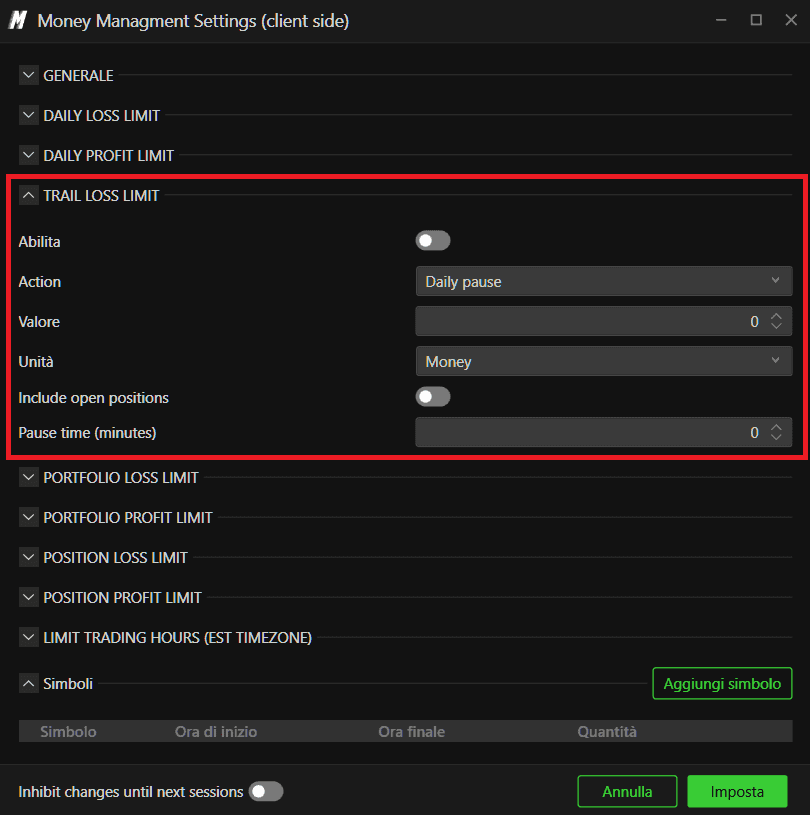Collapse the TRAIL LOSS LIMIT section
The height and width of the screenshot is (815, 810).
[x=29, y=195]
